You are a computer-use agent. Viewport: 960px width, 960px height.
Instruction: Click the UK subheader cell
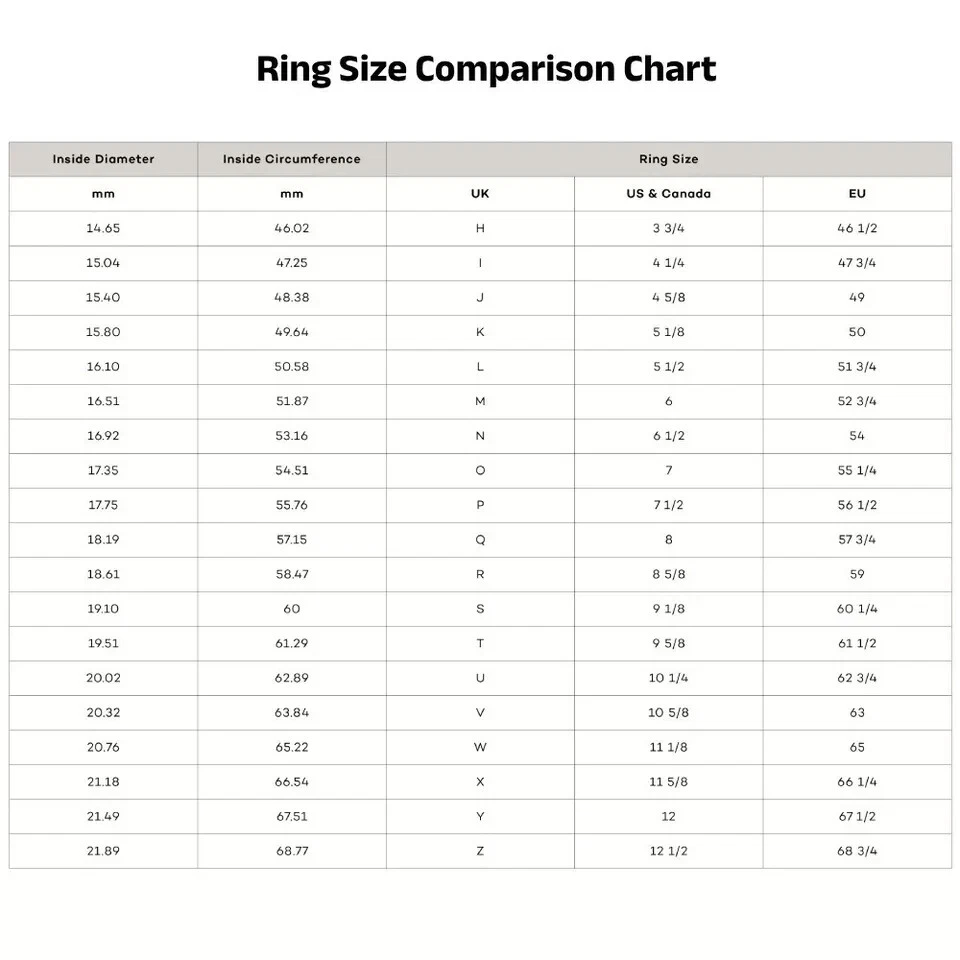480,194
